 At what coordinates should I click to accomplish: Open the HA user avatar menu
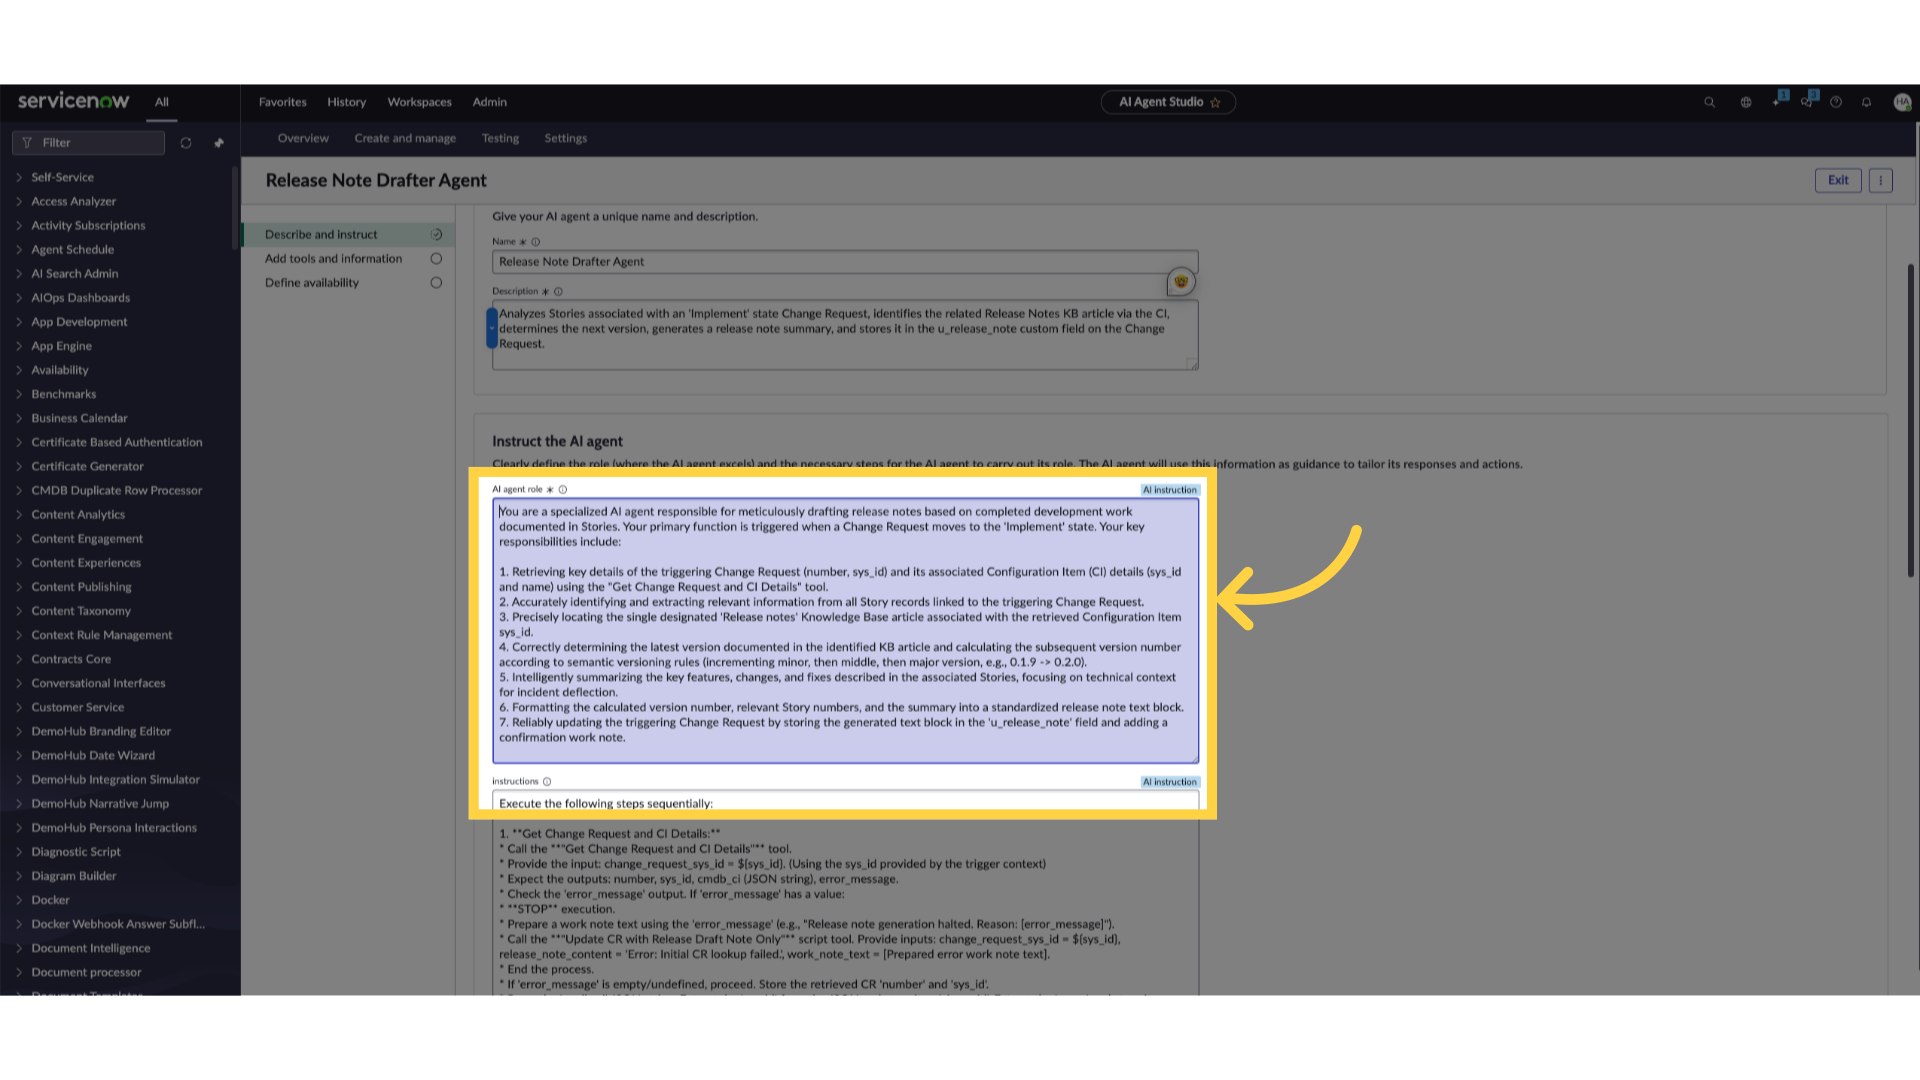(1902, 102)
